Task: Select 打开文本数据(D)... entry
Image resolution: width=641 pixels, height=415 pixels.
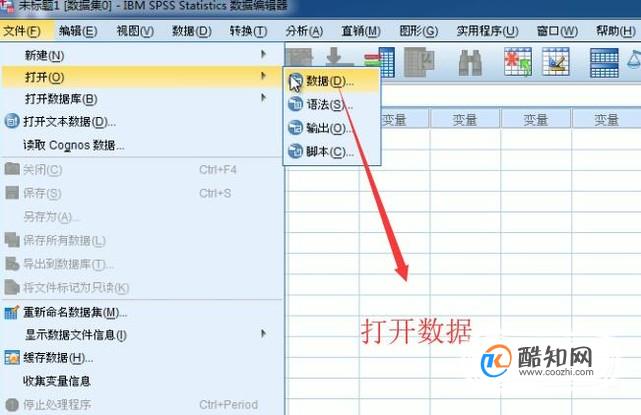Action: [x=141, y=121]
